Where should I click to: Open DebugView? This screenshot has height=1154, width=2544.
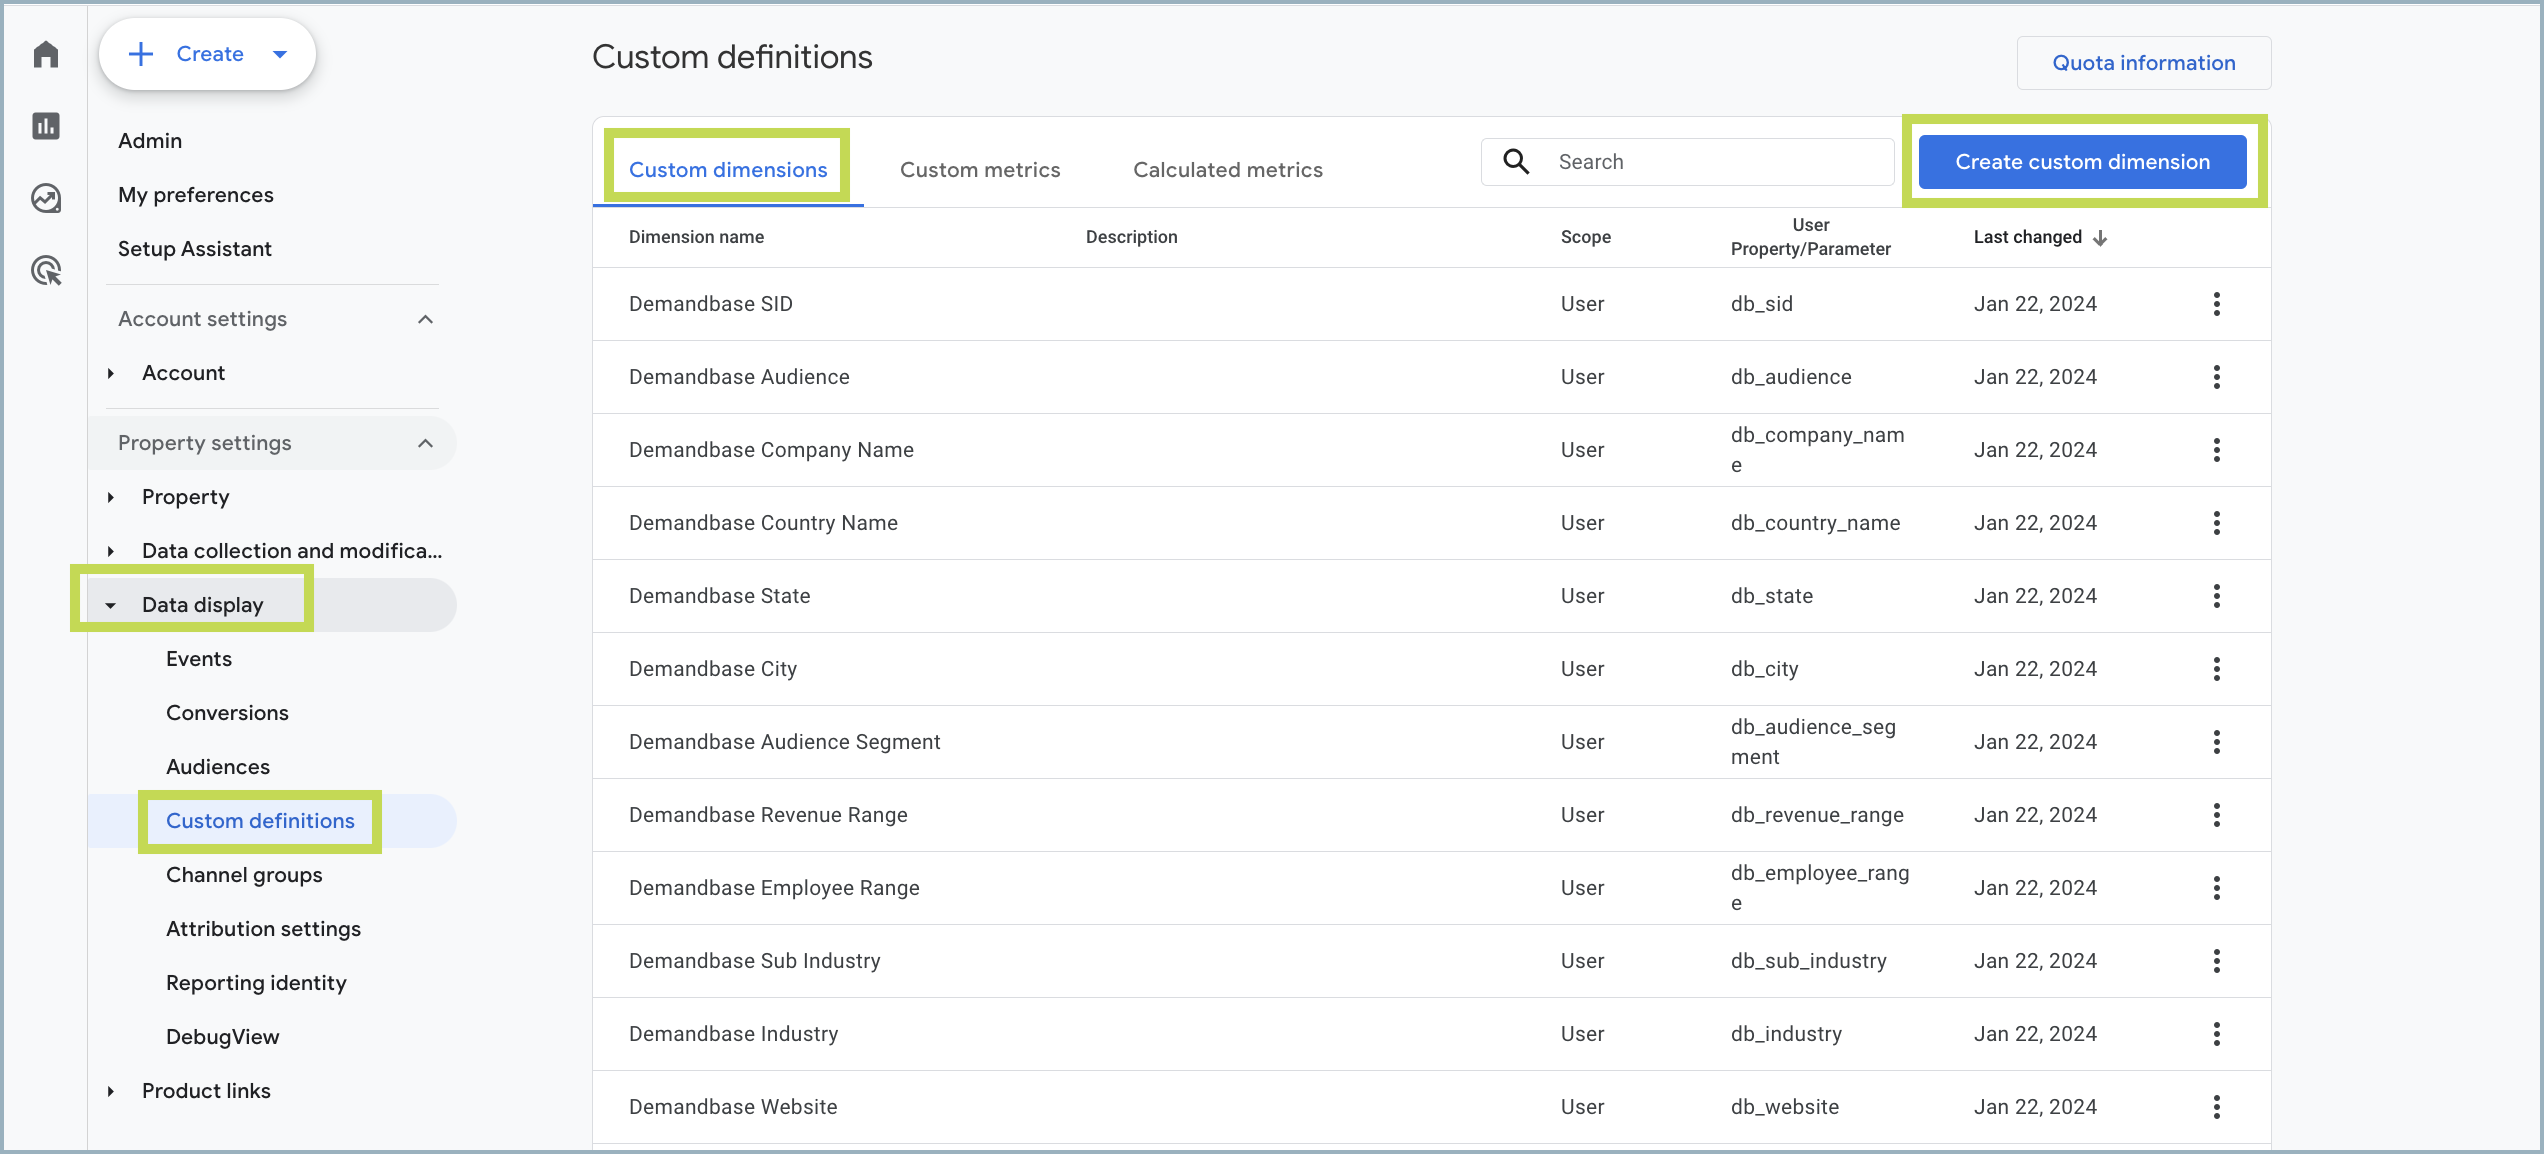pos(222,1037)
